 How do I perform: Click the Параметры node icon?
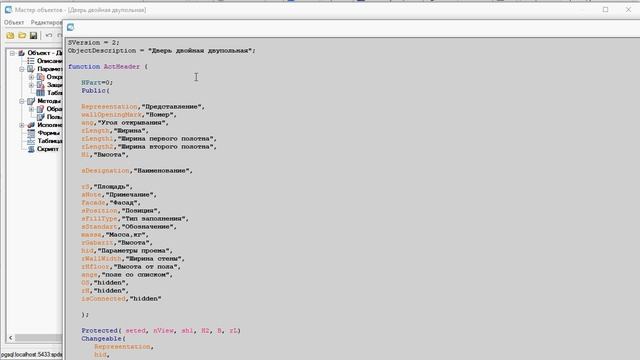[x=31, y=69]
